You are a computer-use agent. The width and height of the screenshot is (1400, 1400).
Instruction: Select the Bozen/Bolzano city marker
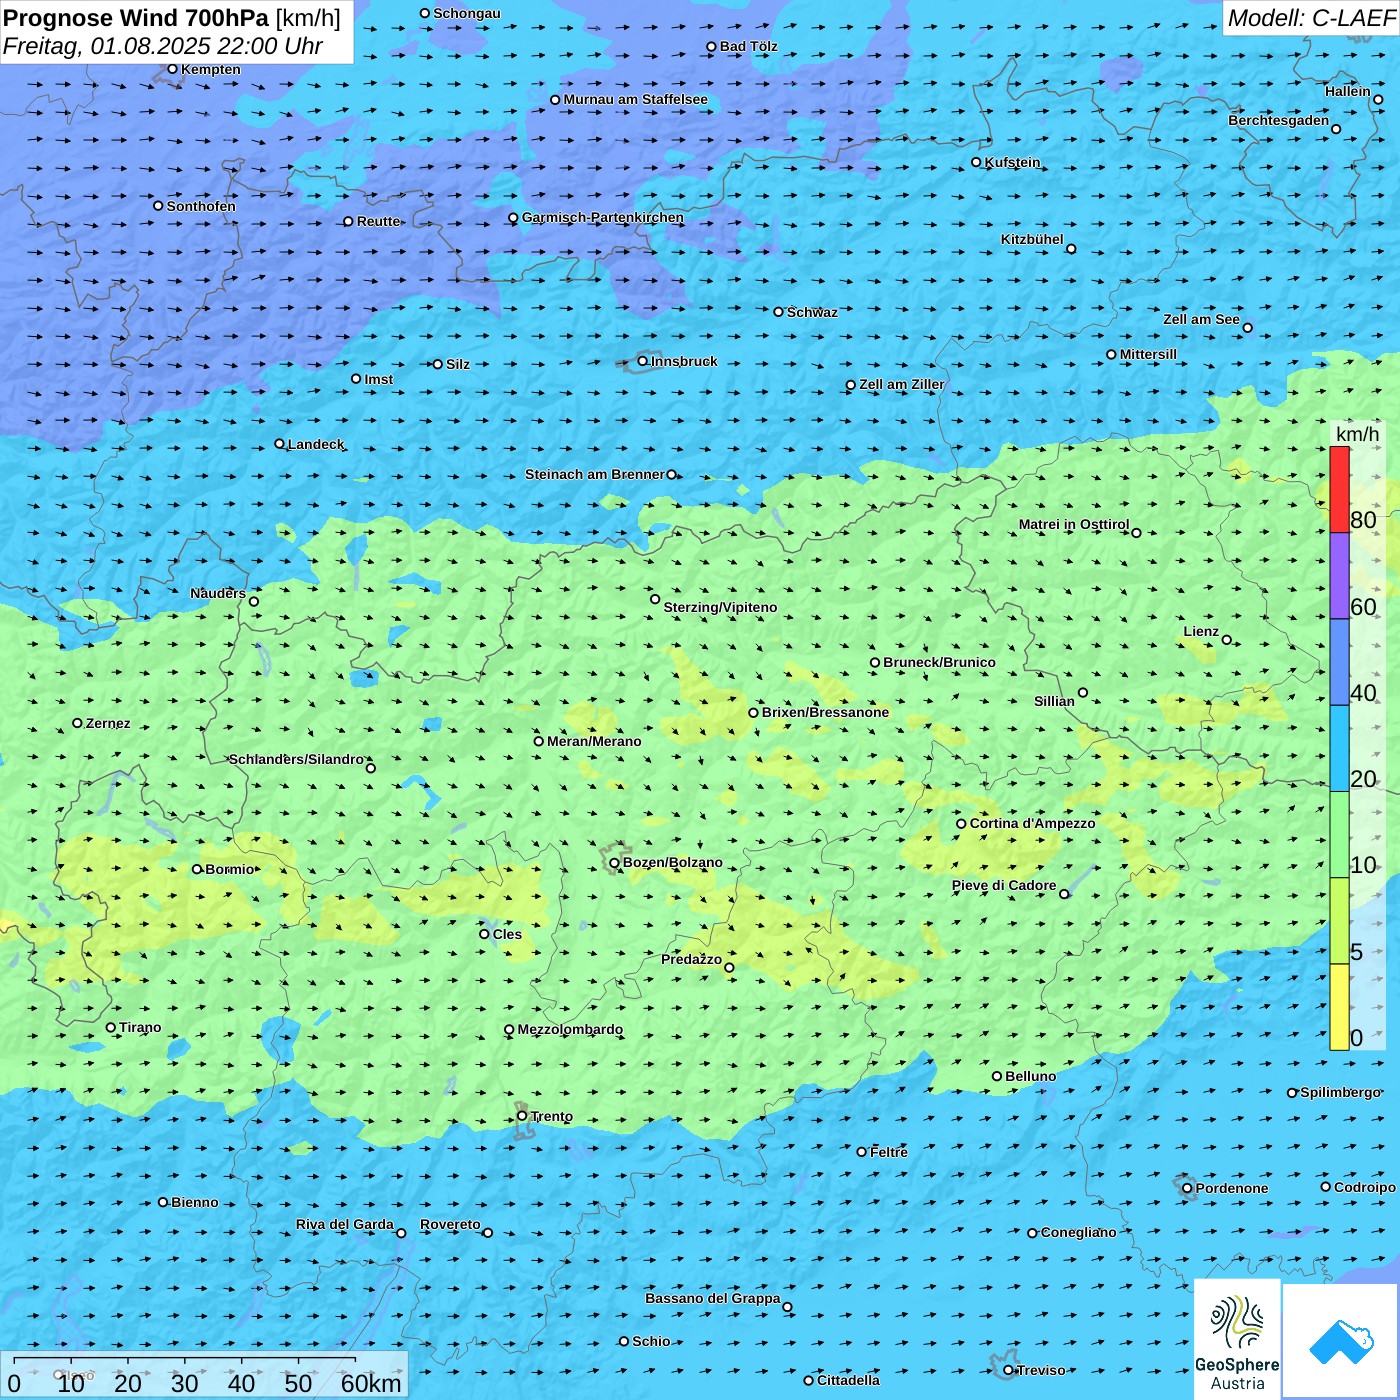(614, 863)
